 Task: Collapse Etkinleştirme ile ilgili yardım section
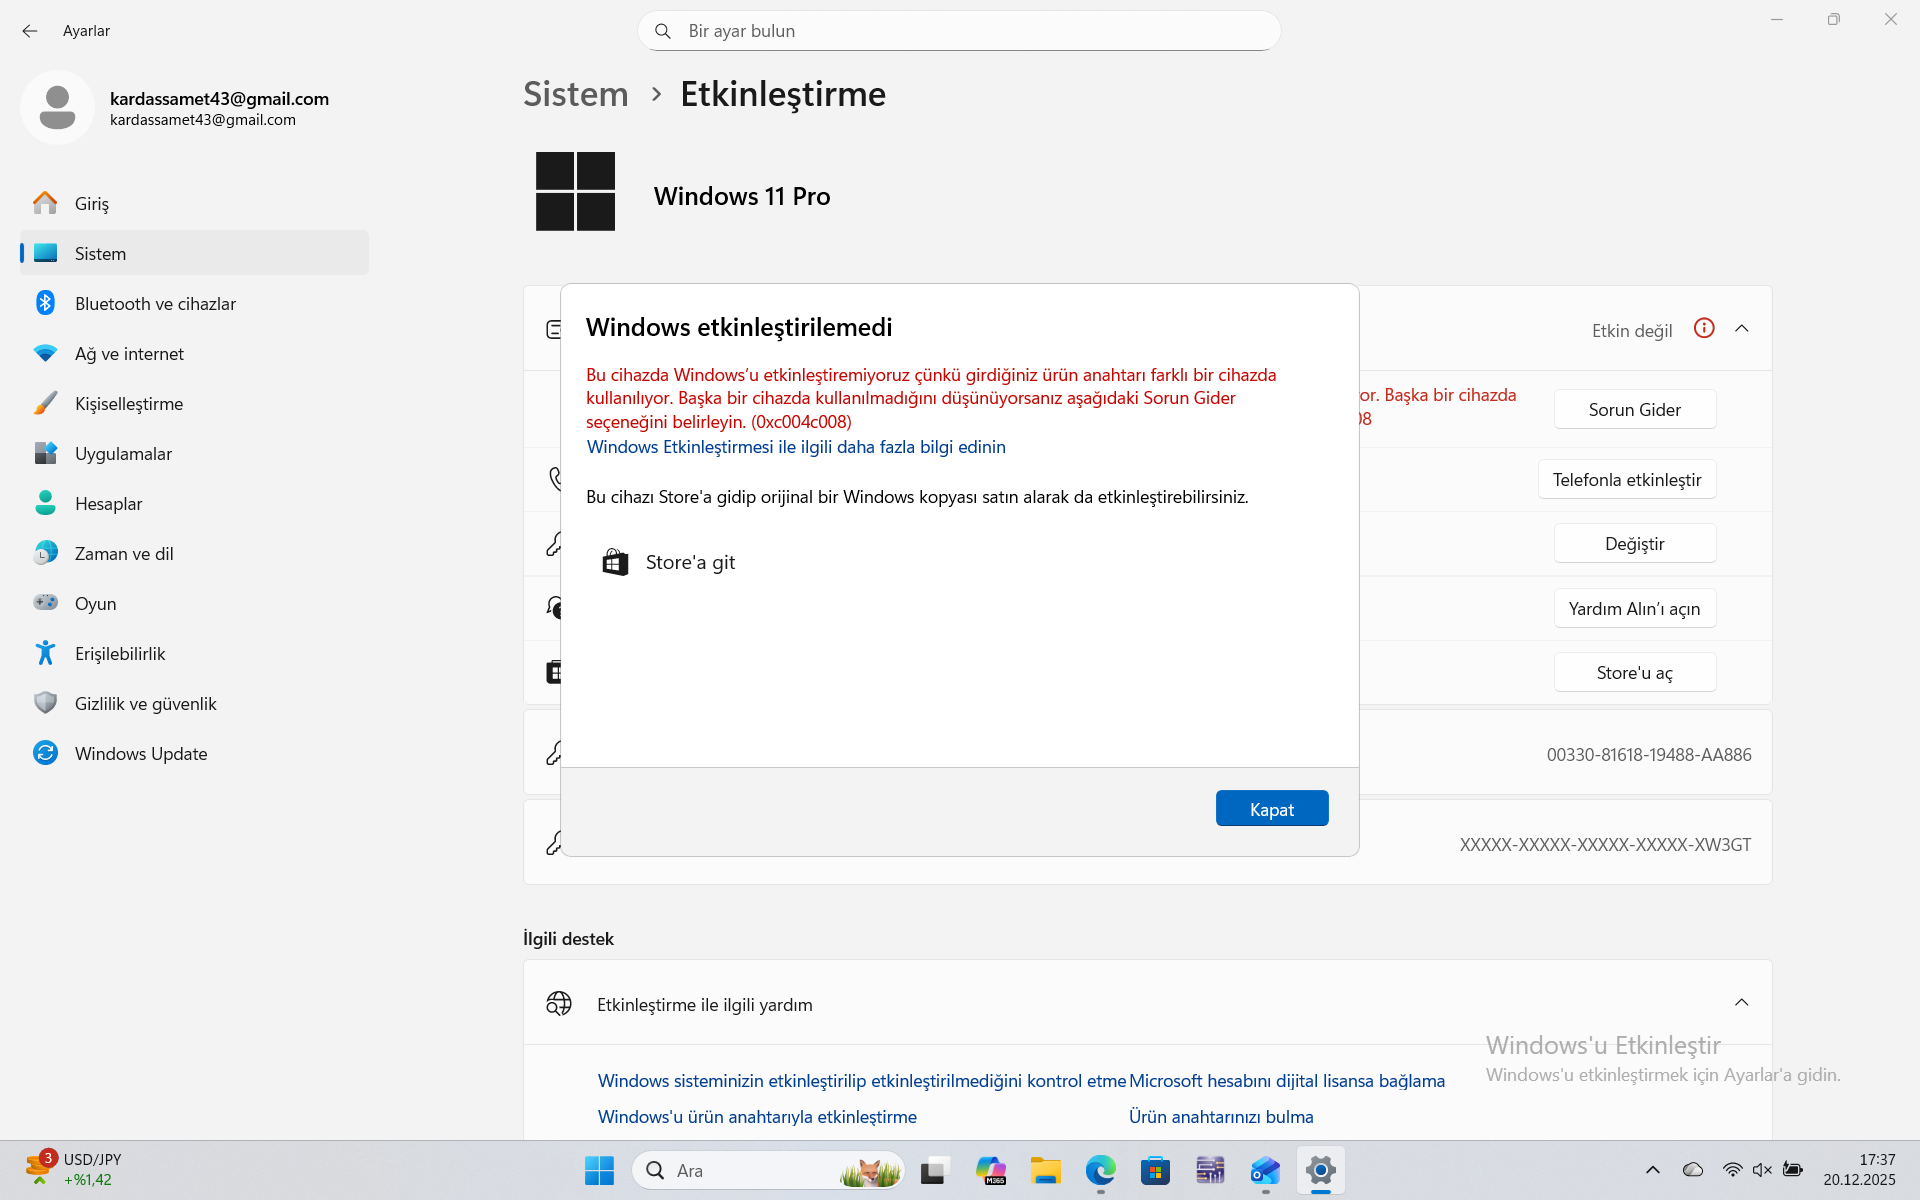point(1742,1003)
